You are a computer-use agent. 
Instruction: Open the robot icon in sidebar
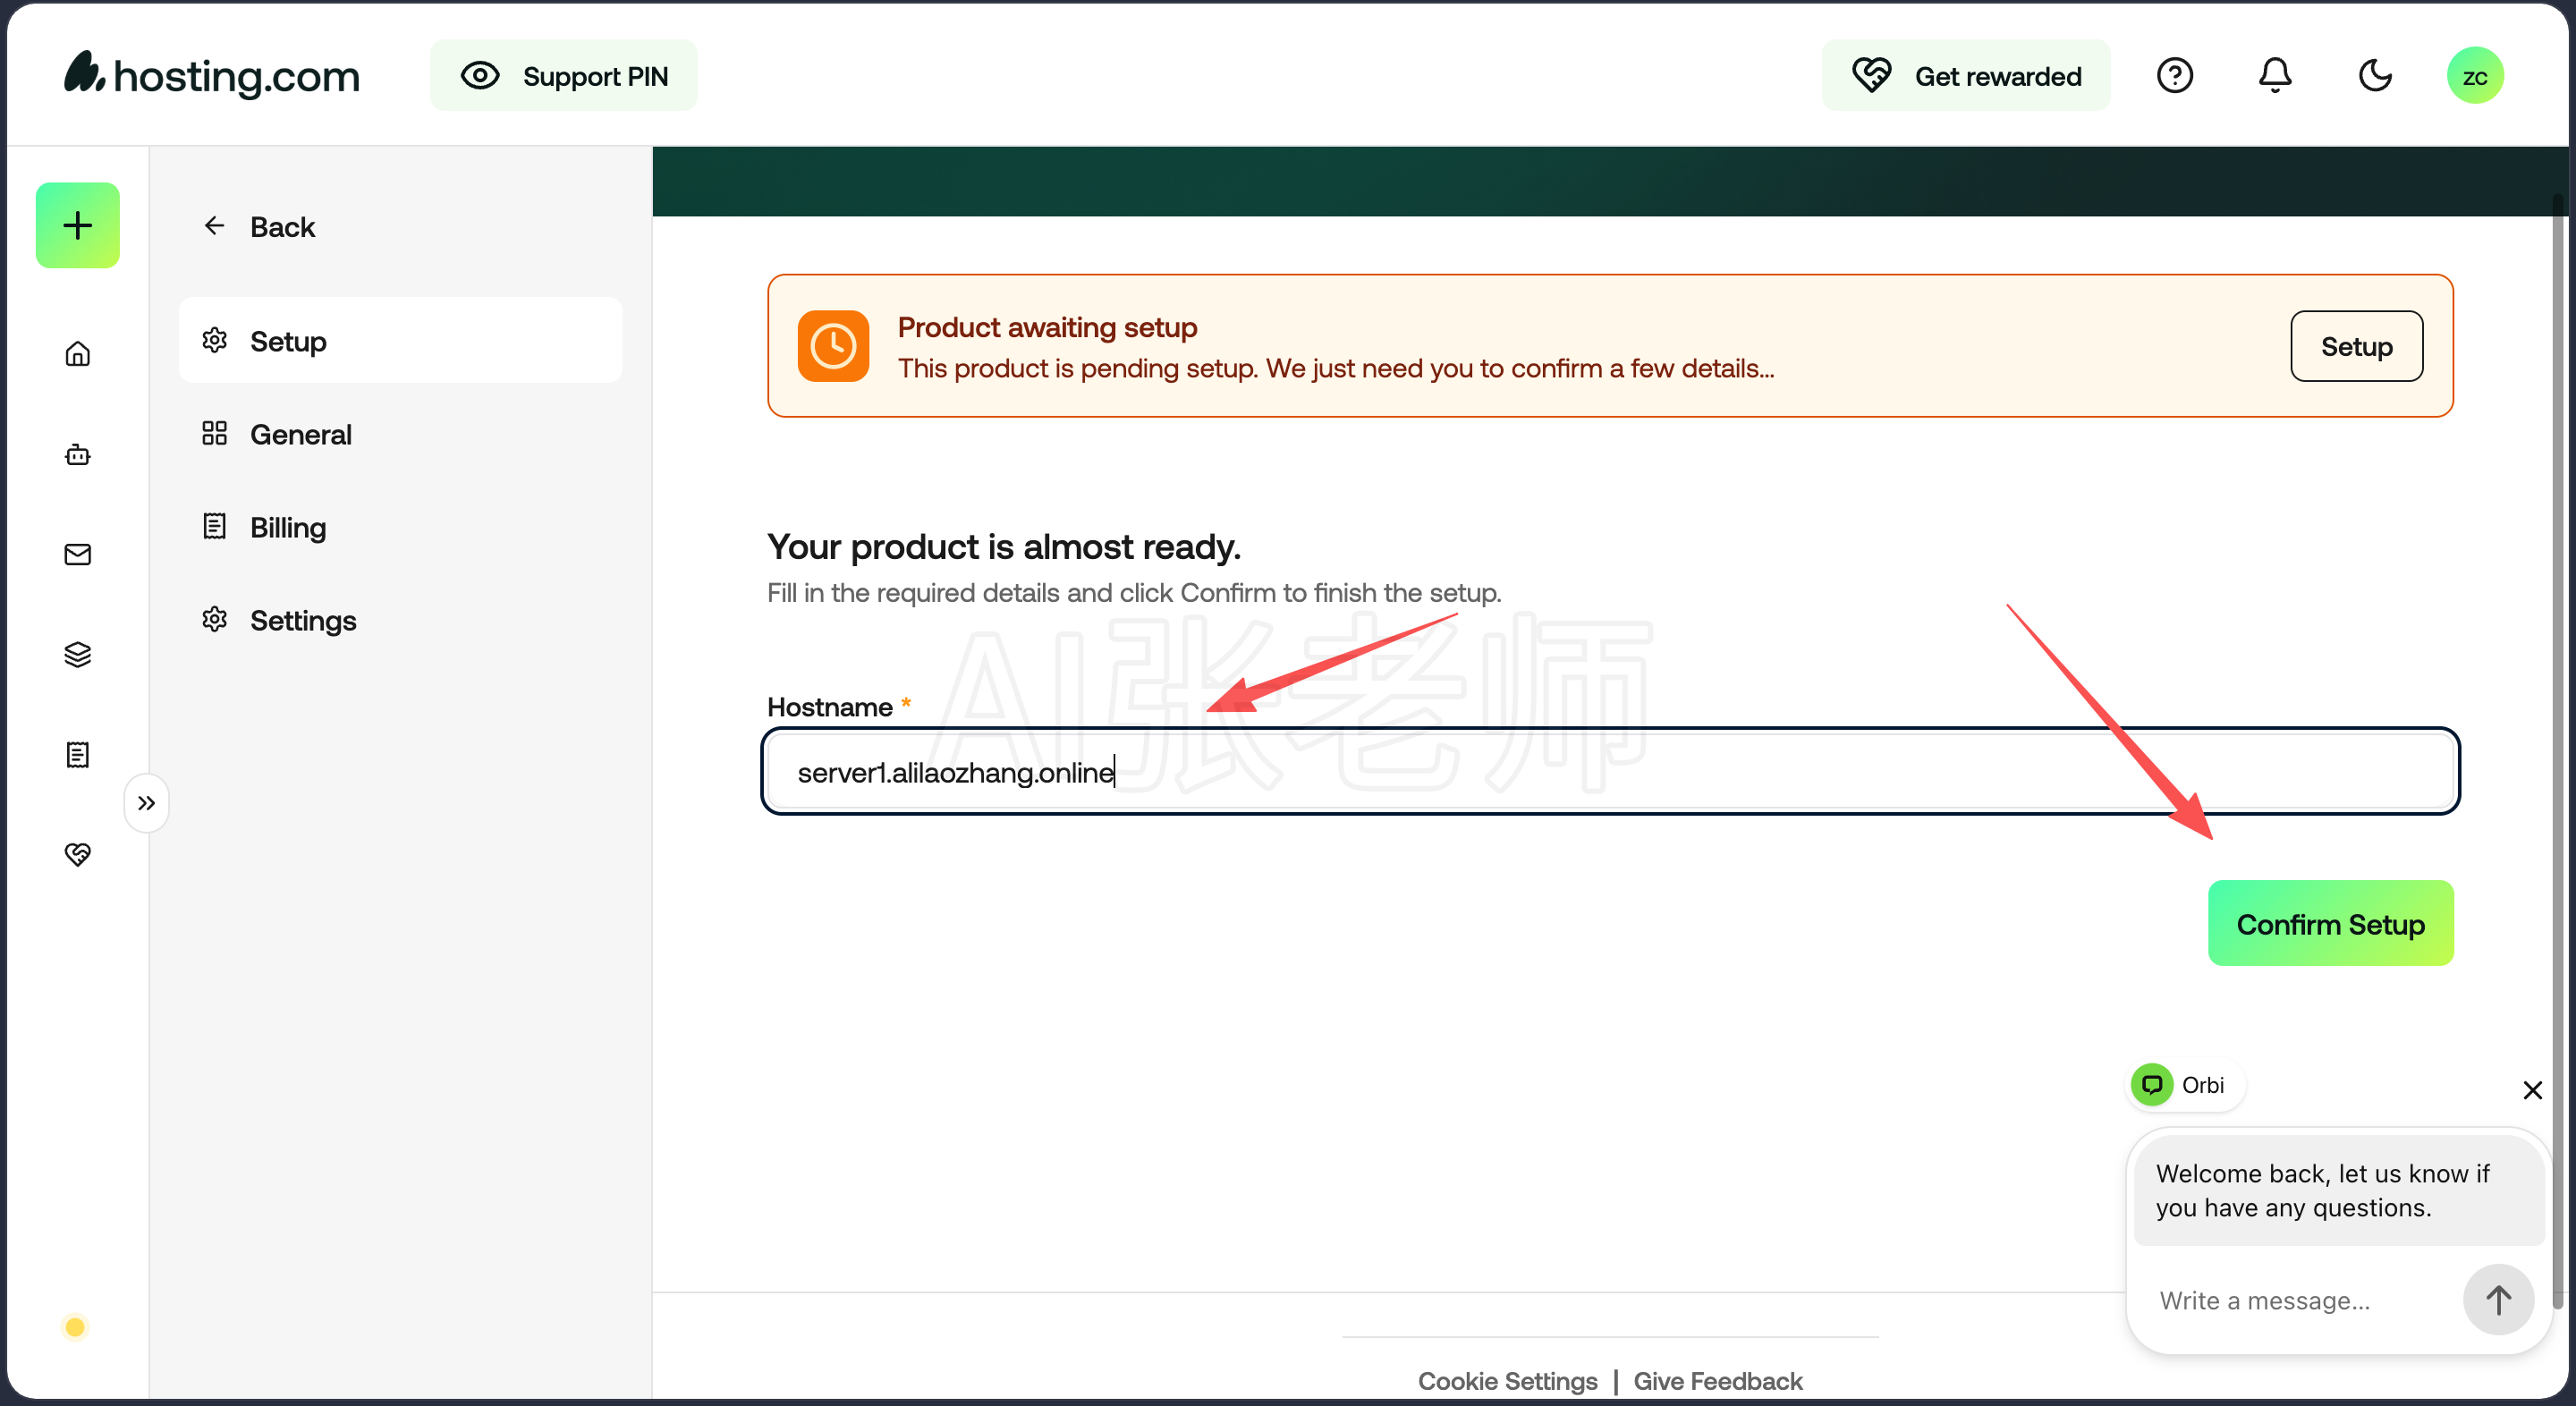point(78,455)
